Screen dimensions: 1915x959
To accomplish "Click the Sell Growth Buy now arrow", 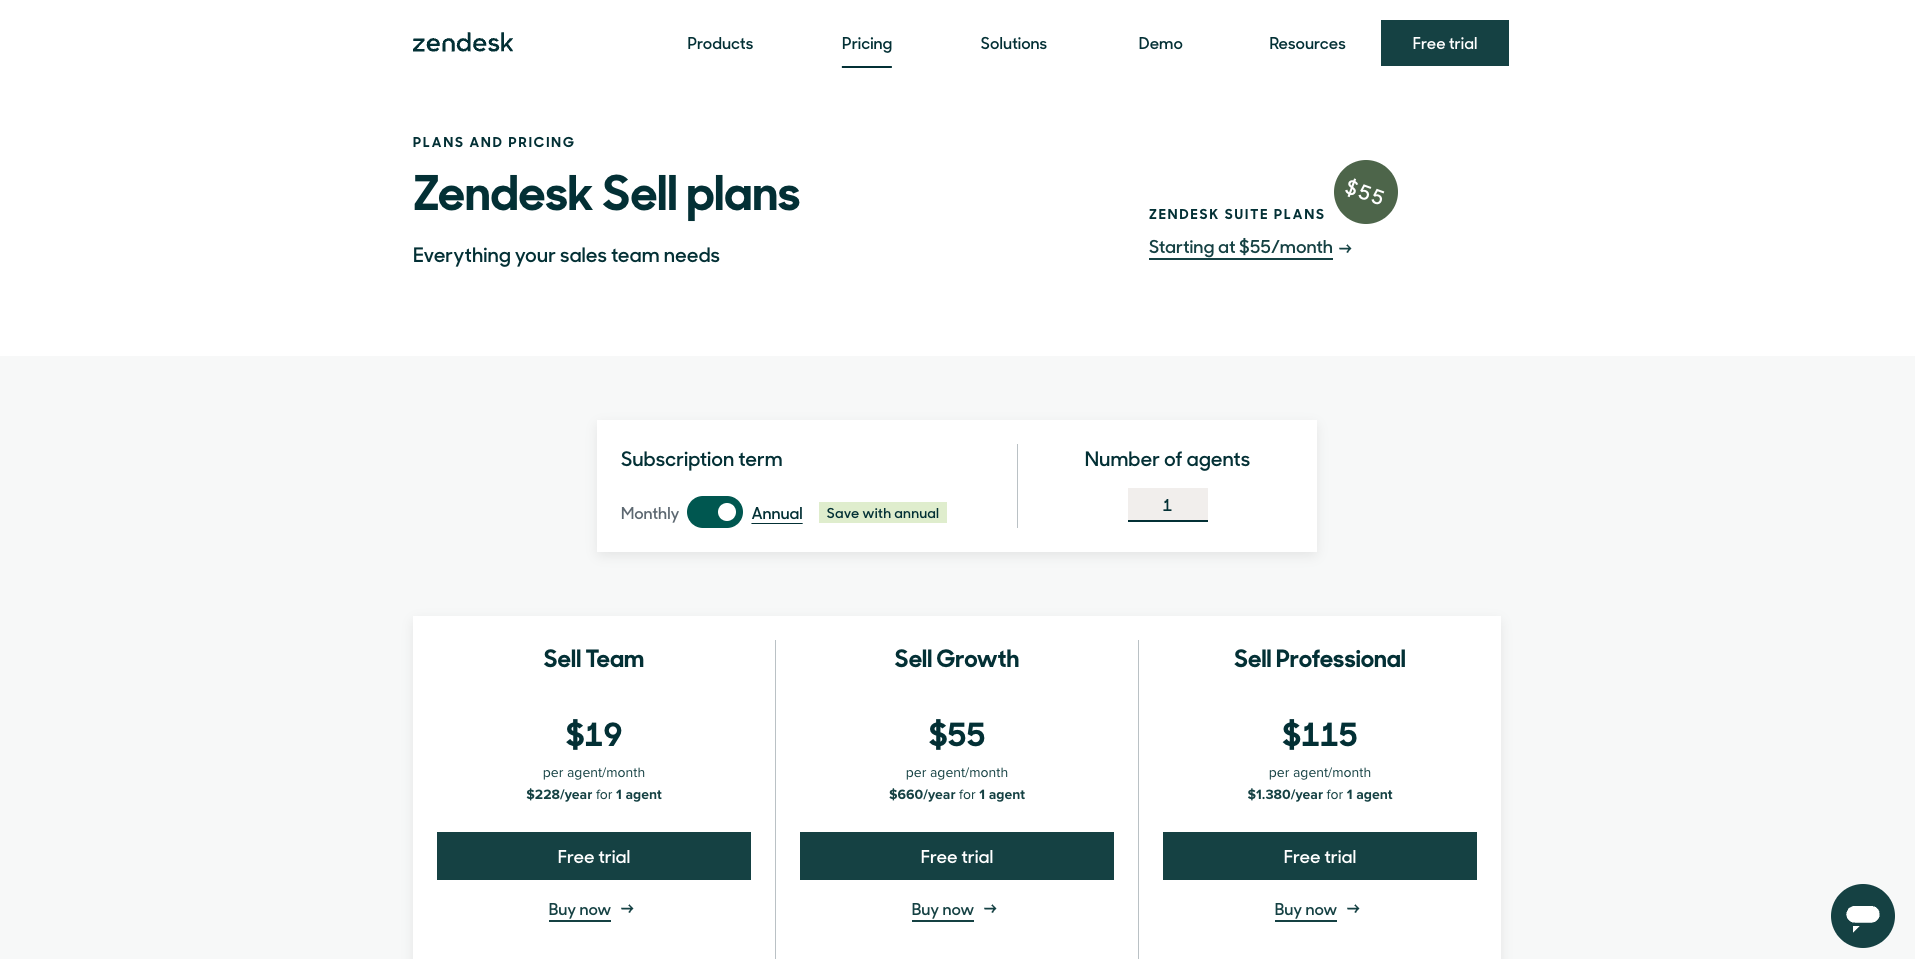I will click(x=990, y=909).
